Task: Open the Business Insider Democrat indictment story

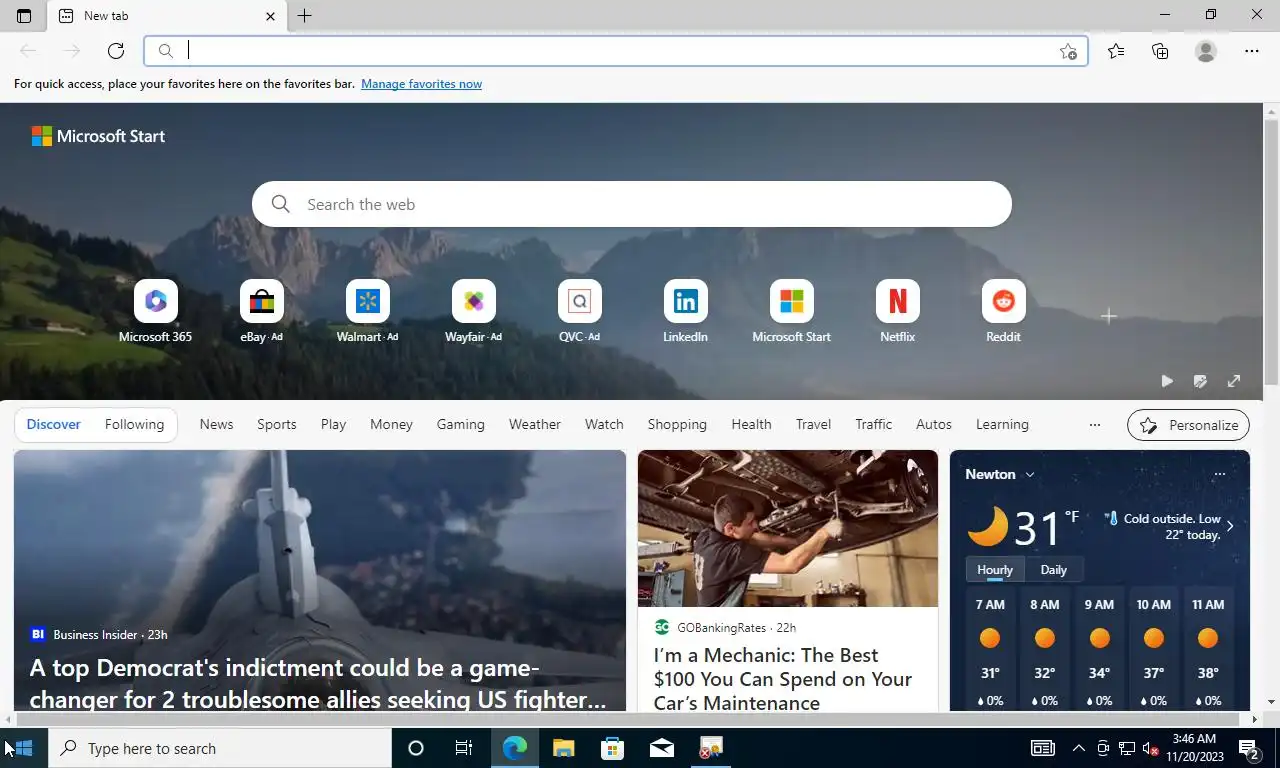Action: [318, 683]
